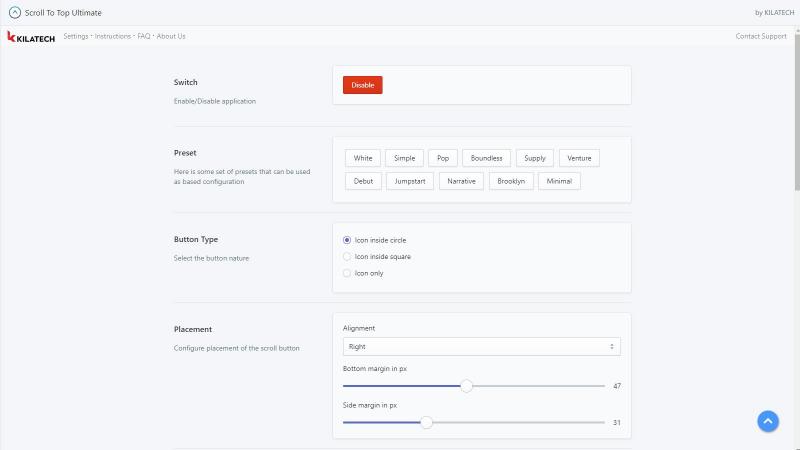Image resolution: width=800 pixels, height=450 pixels.
Task: Click the blue scroll-to-top arrow button
Action: [768, 421]
